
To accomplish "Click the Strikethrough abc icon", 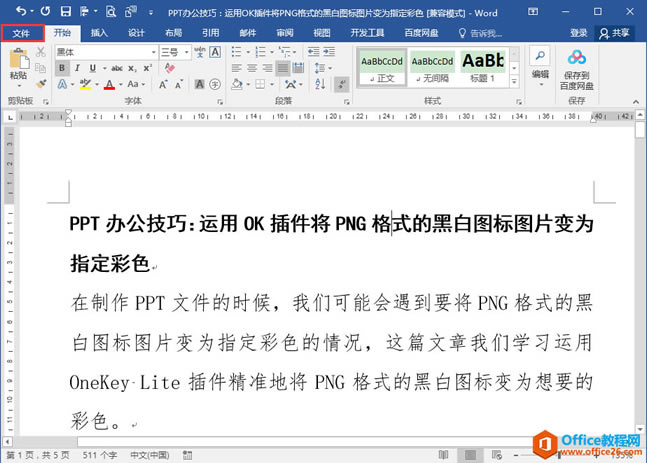I will point(117,68).
